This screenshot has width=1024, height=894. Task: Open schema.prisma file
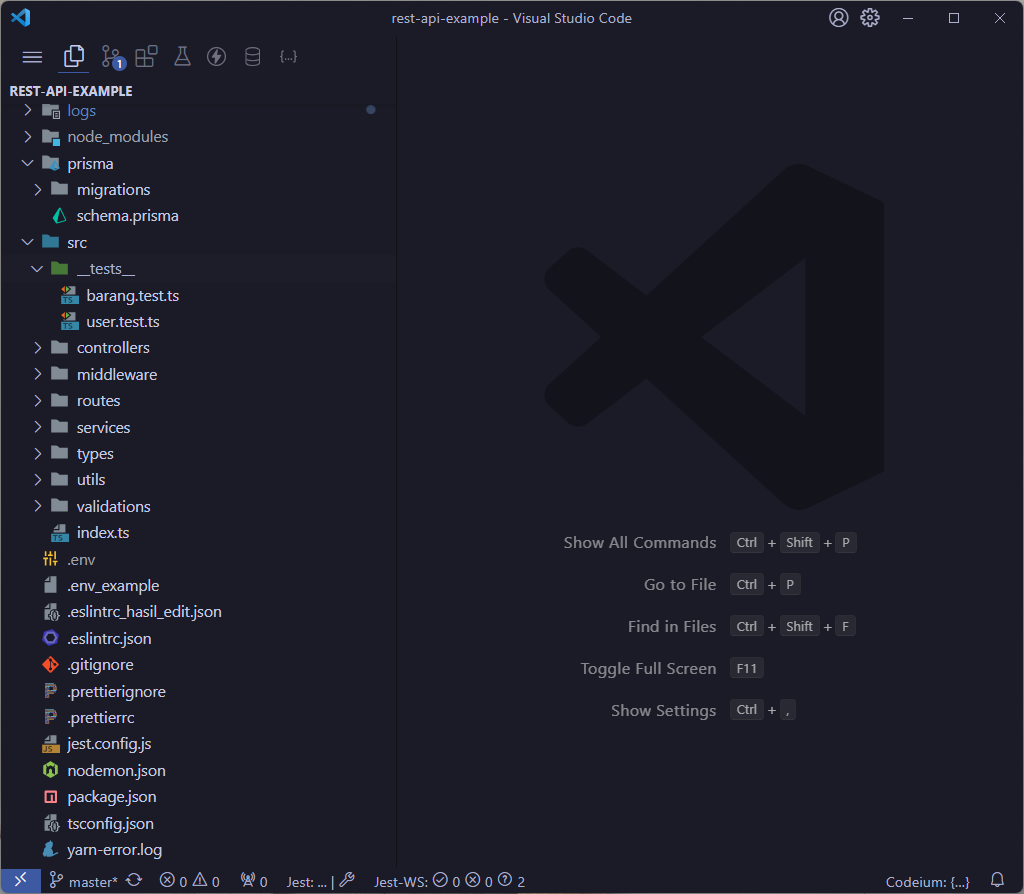198,216
